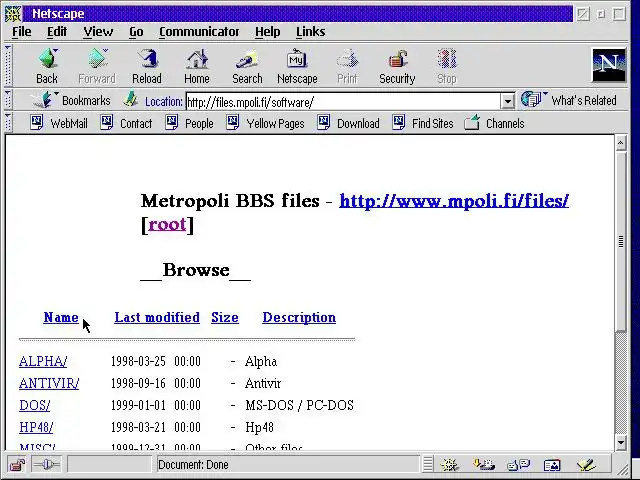Open the Help menu
The height and width of the screenshot is (480, 640).
(x=268, y=31)
